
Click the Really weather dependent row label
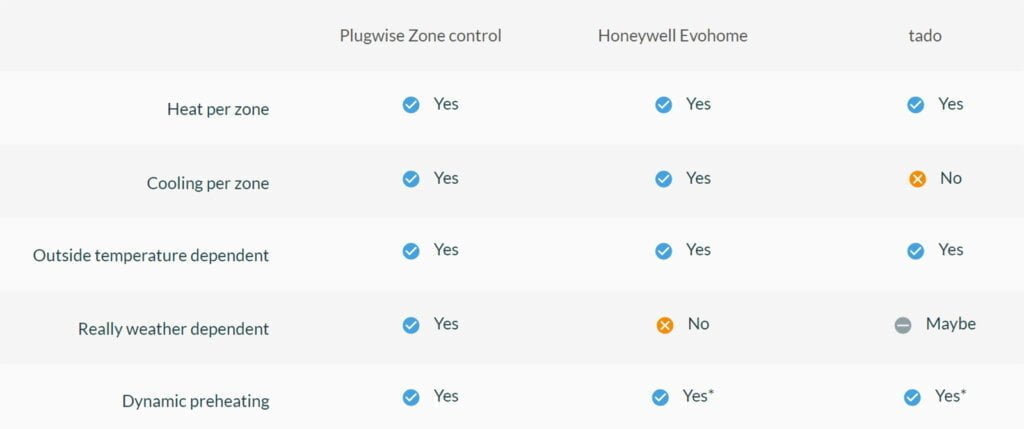[x=173, y=328]
